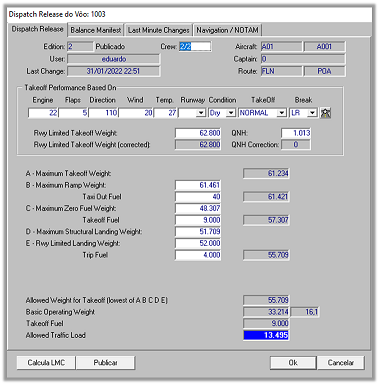Click the Aircraft field showing A01
Screen dimensions: 379x385
281,46
